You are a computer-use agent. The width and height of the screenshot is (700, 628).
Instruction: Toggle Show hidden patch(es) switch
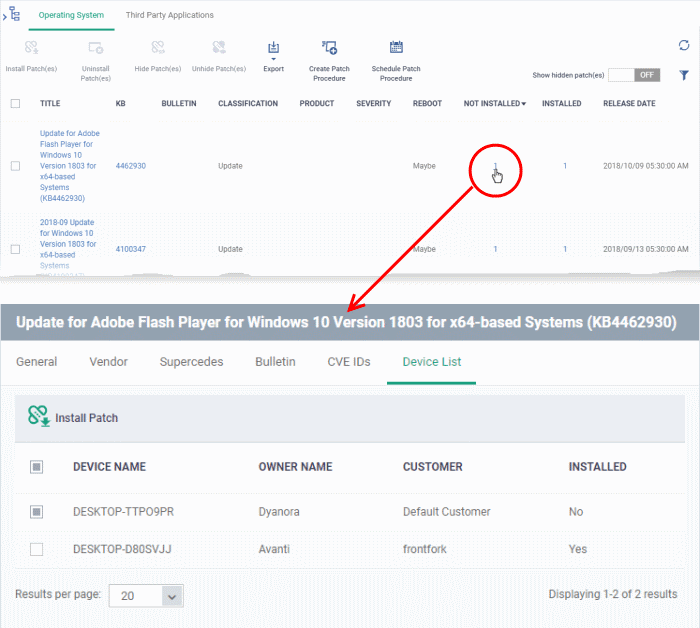pos(634,75)
